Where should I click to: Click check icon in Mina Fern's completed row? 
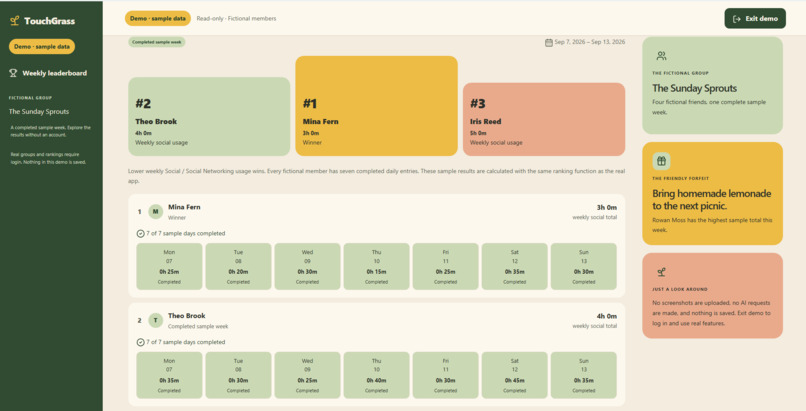pos(140,233)
